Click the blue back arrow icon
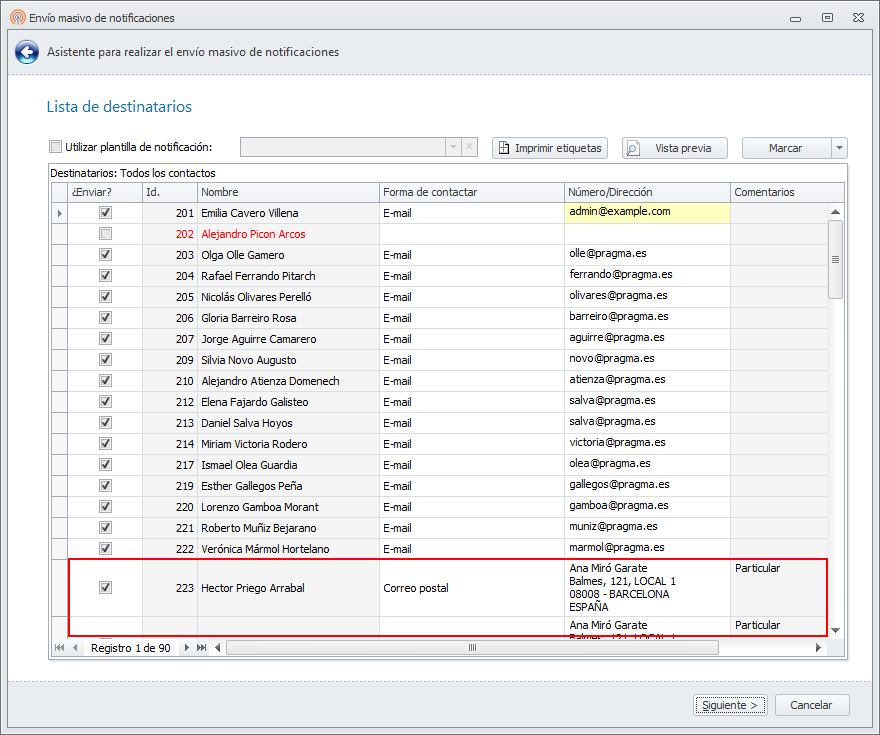The image size is (880, 735). [x=27, y=52]
